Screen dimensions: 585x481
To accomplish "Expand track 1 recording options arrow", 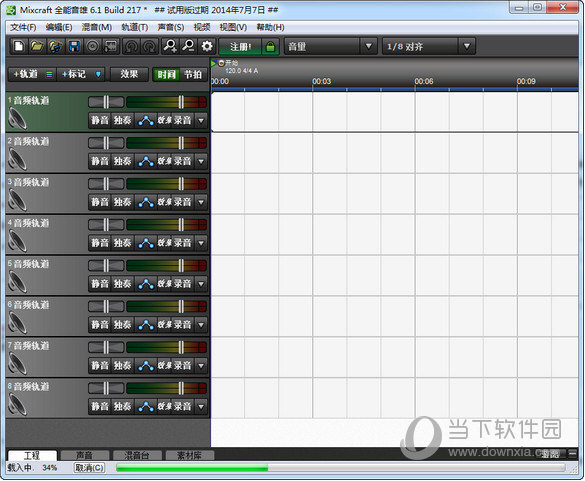I will [201, 120].
